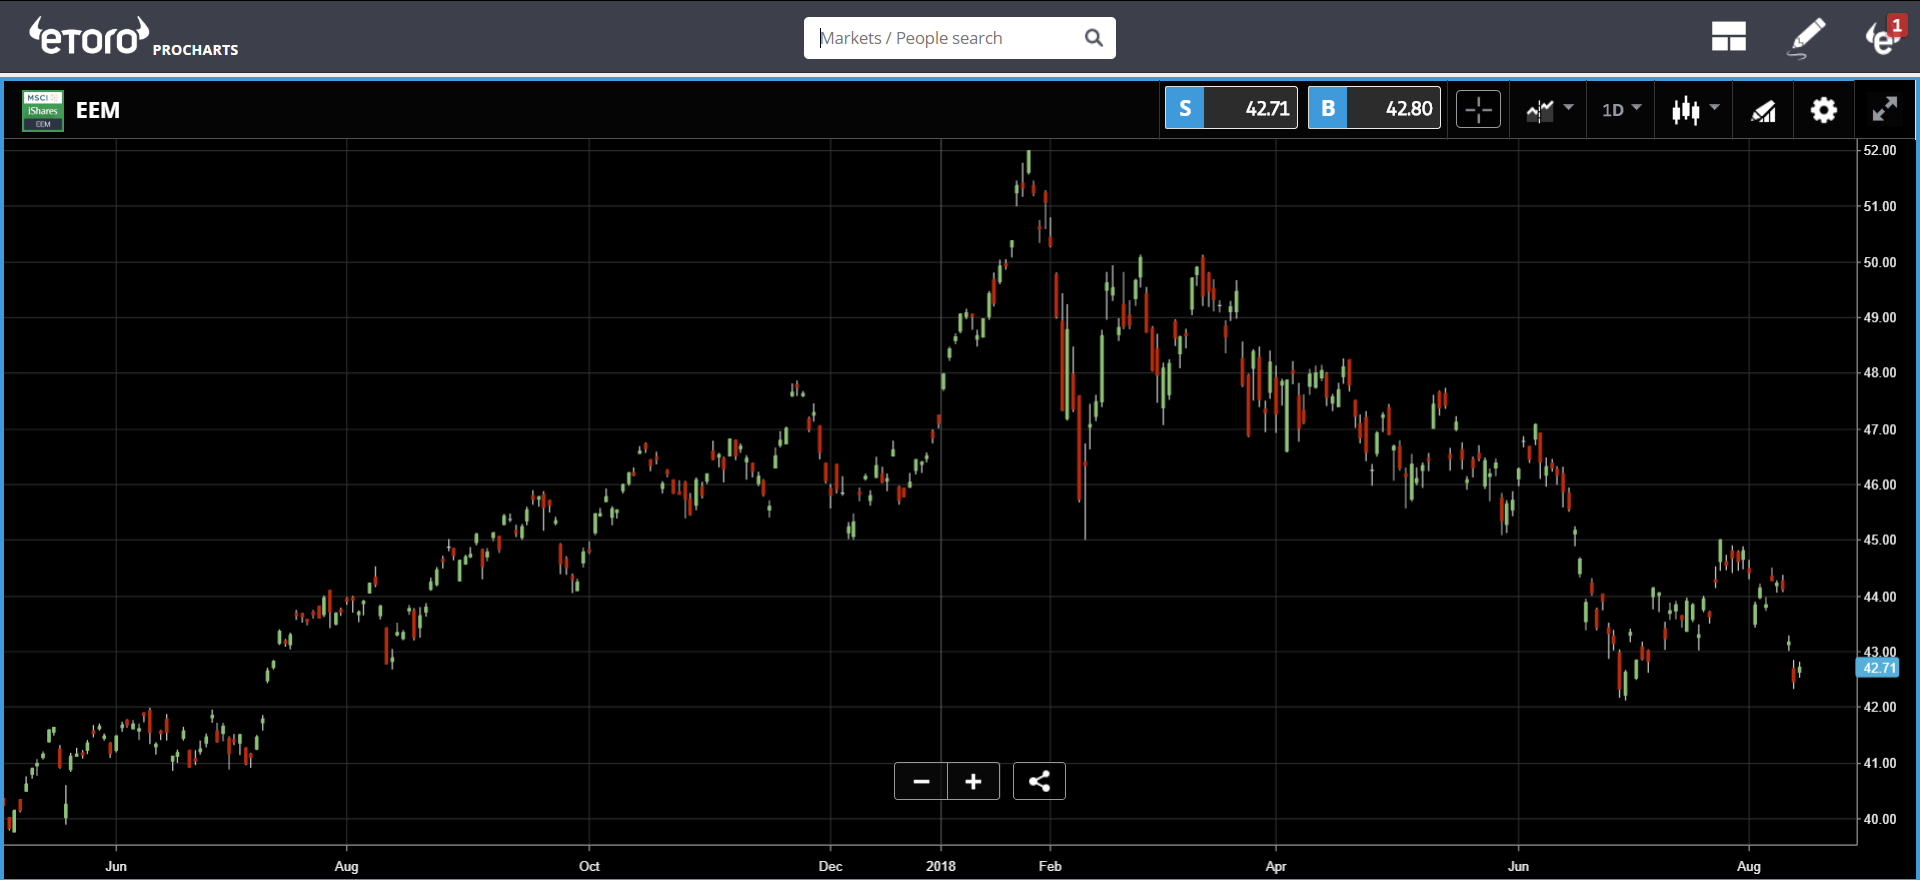Click the Buy button at 42.80
The width and height of the screenshot is (1920, 880).
[x=1374, y=108]
